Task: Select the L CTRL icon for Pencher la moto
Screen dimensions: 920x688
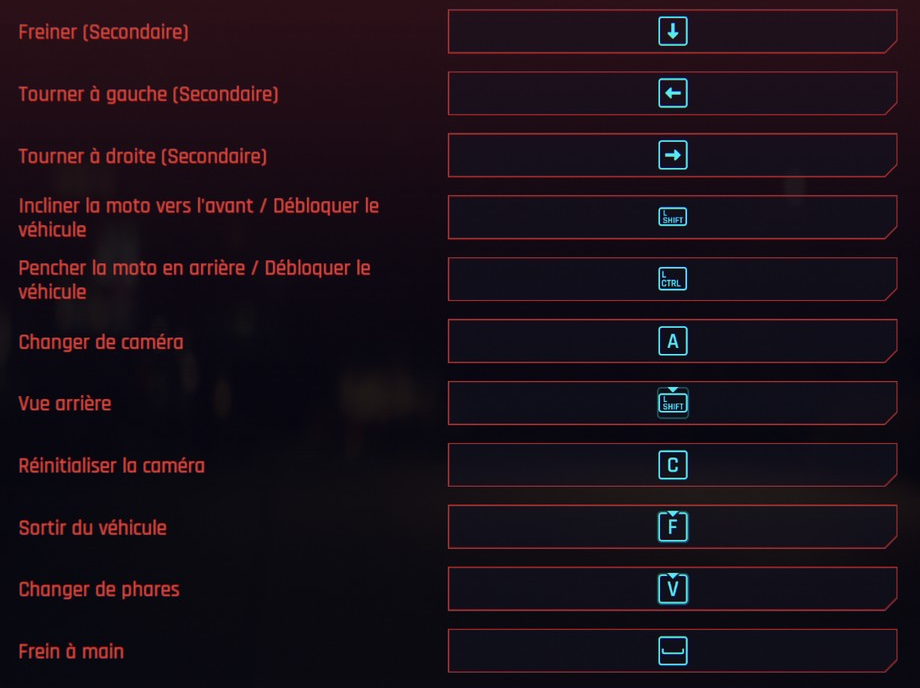Action: [x=672, y=278]
